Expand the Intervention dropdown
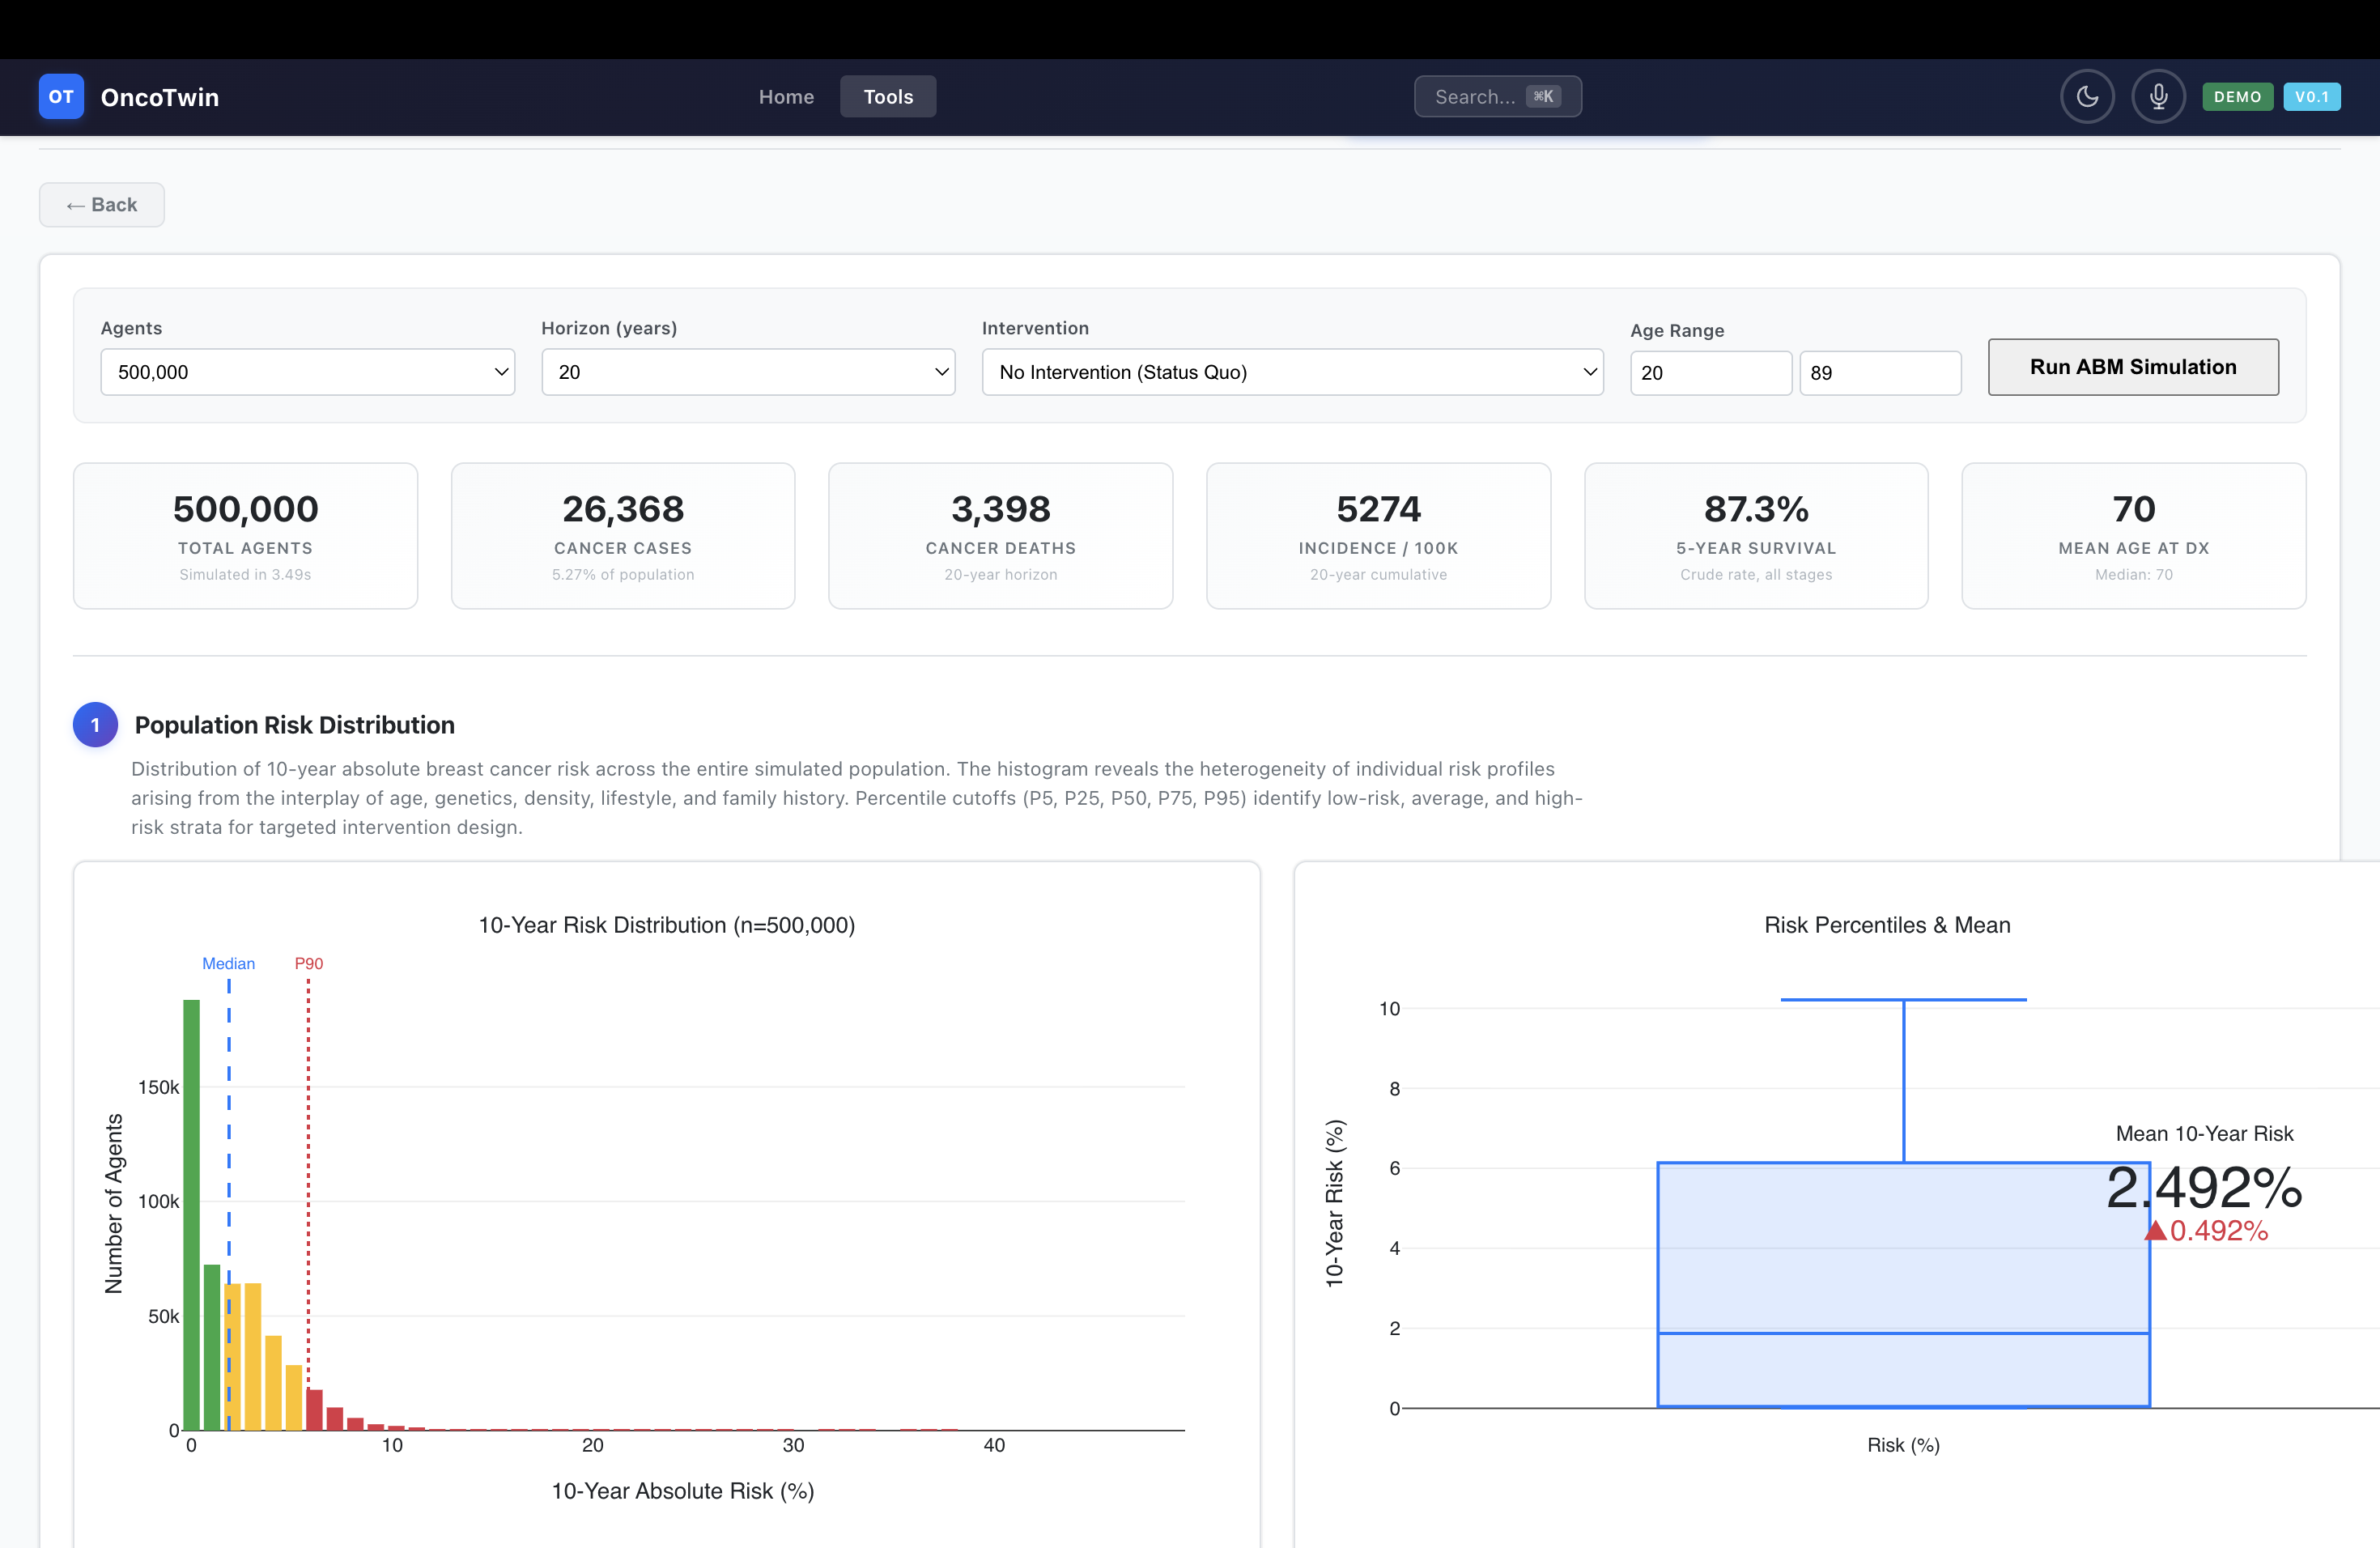 point(1292,372)
